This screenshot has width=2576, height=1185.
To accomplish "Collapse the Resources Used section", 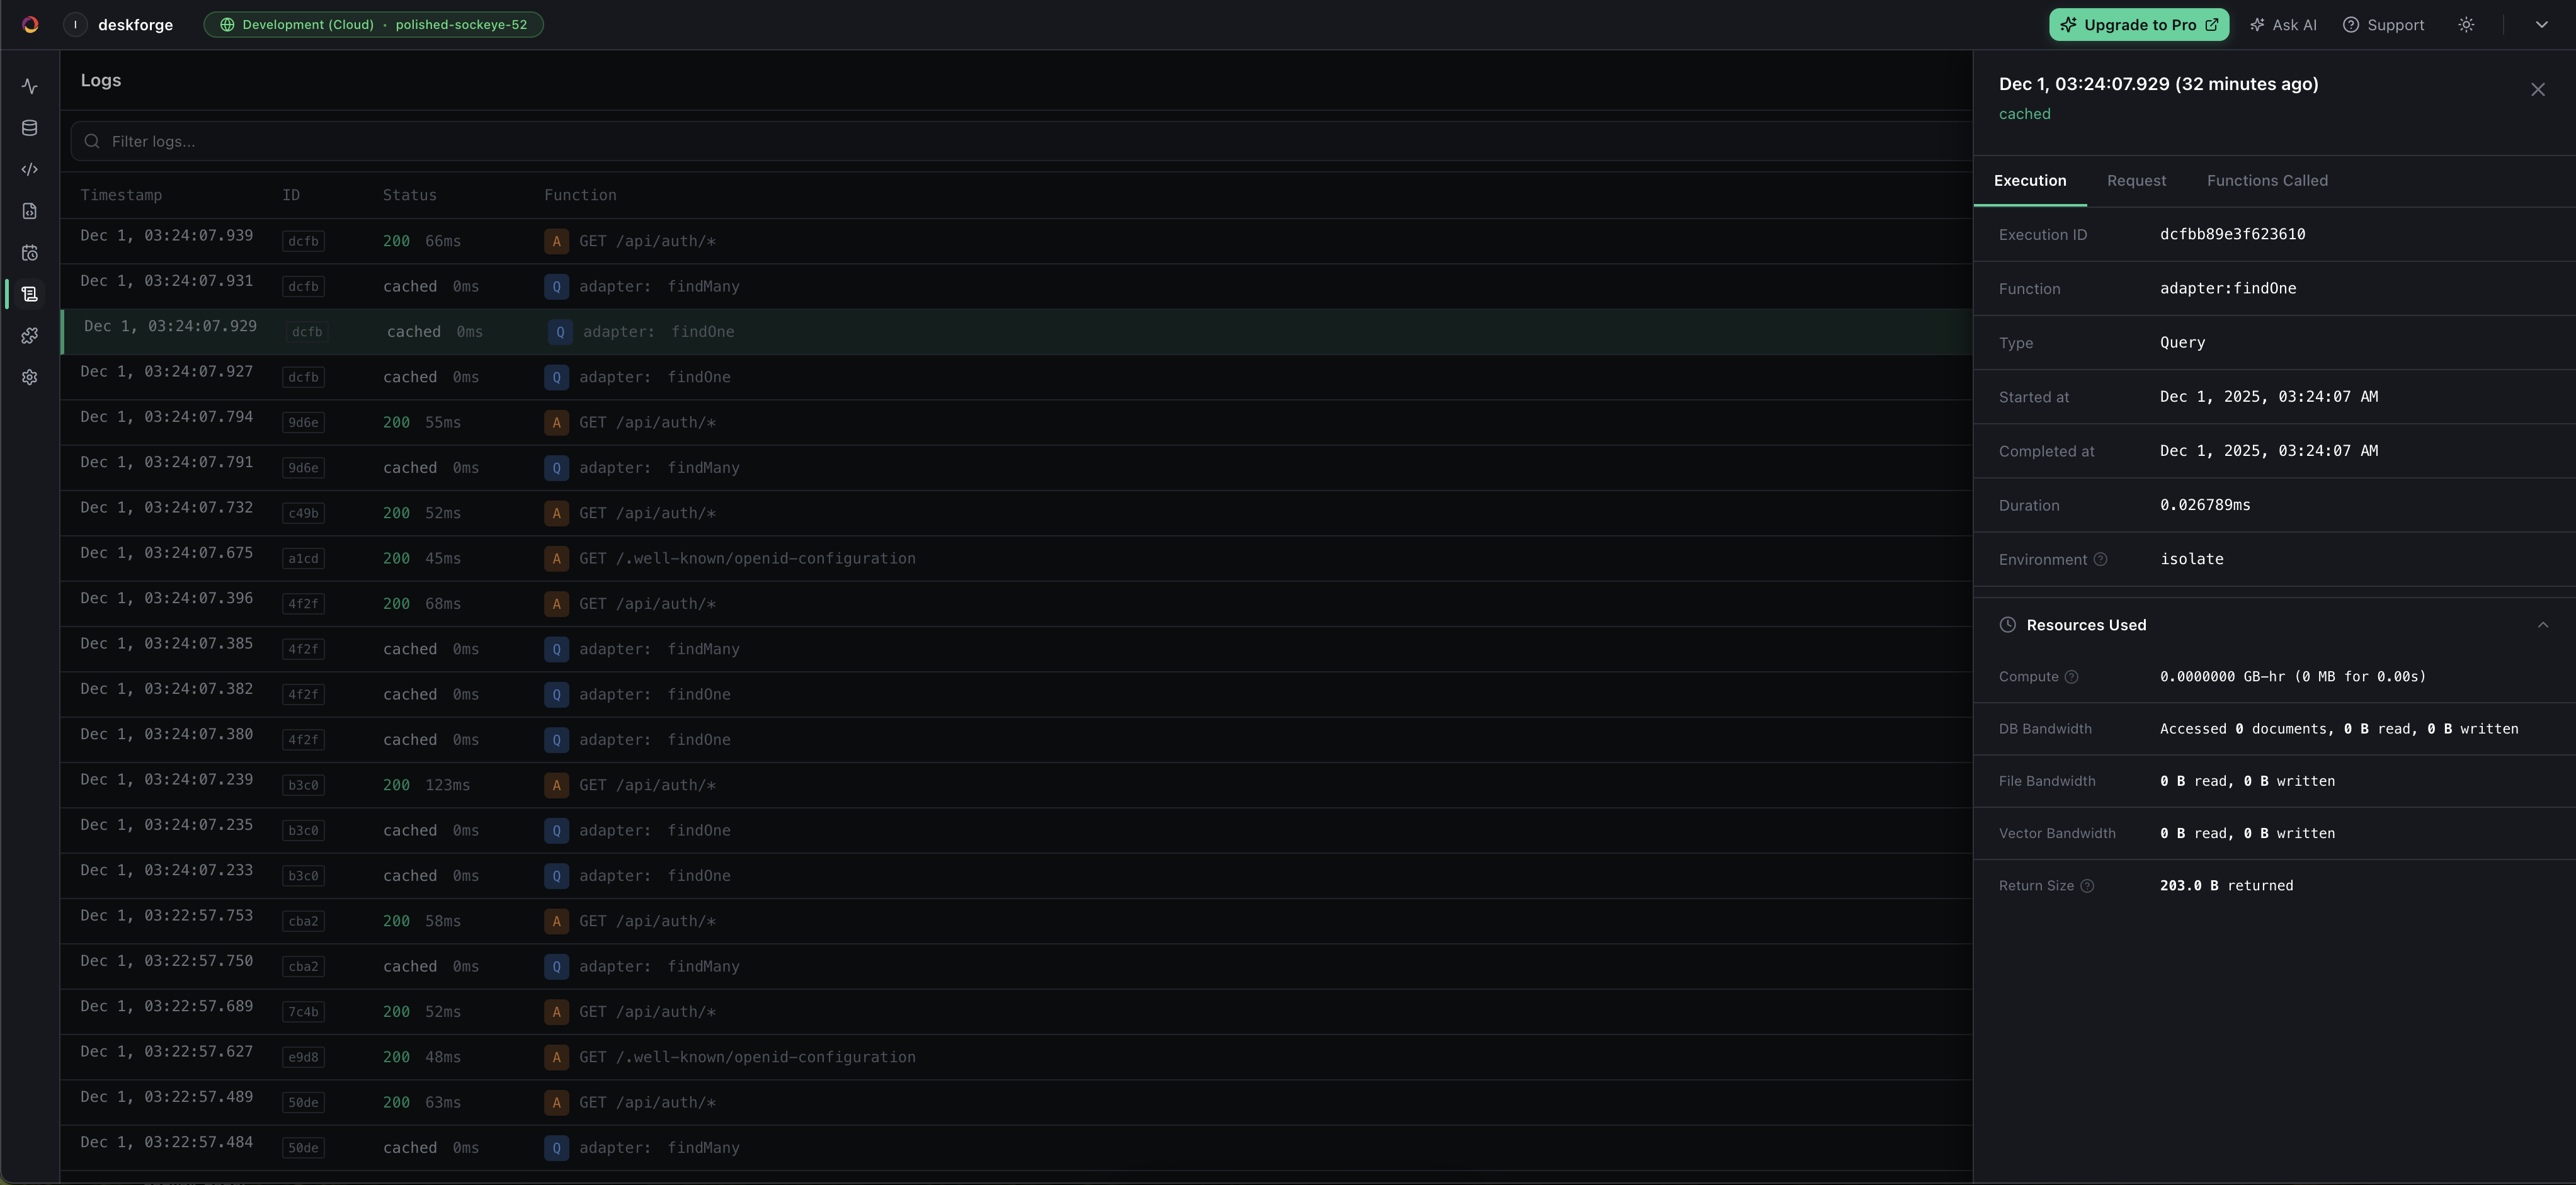I will pyautogui.click(x=2542, y=625).
